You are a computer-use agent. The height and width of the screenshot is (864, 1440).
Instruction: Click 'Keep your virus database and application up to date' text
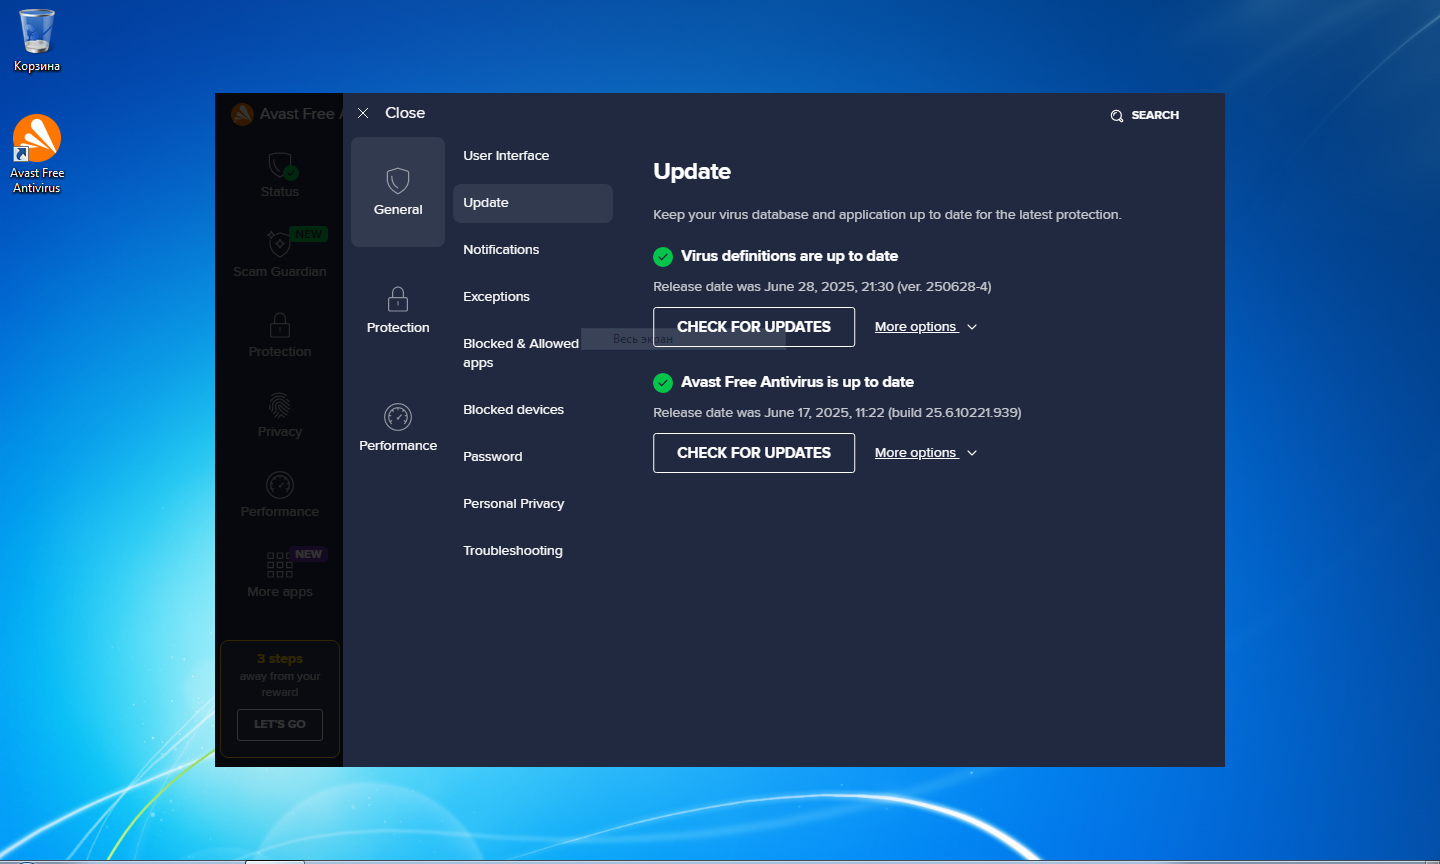pos(887,215)
